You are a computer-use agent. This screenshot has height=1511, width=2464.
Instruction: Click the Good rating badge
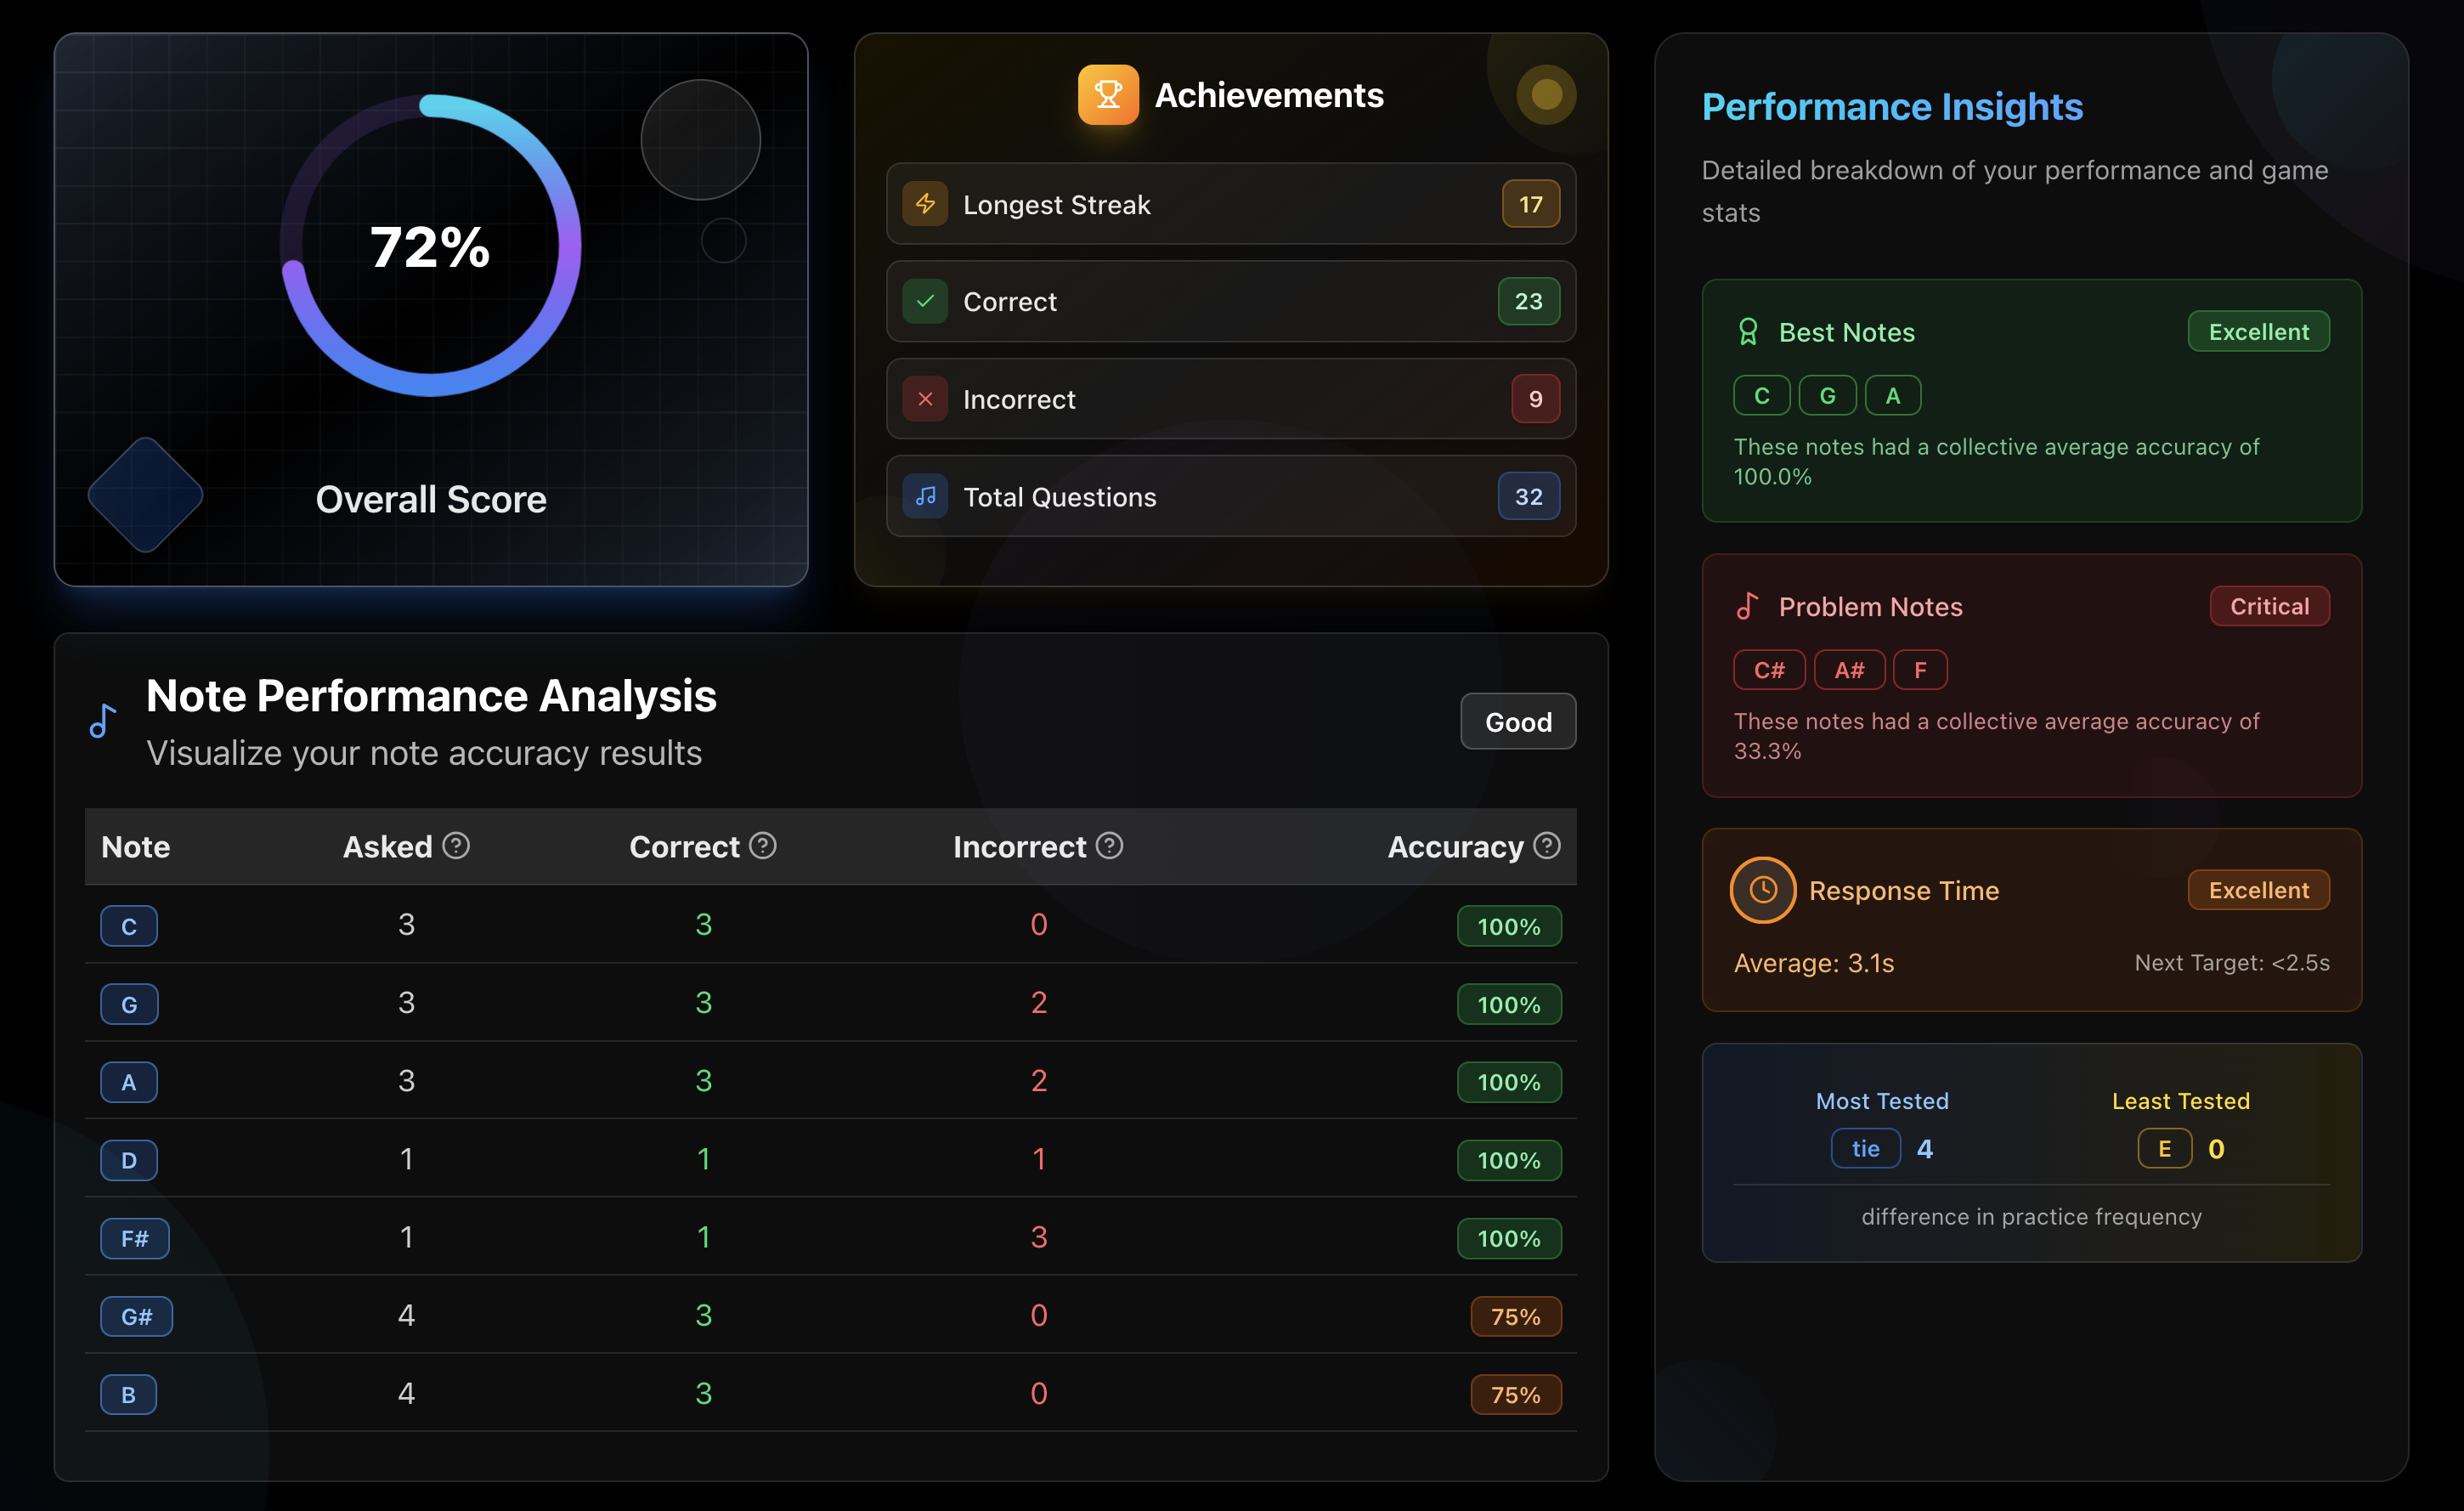pos(1517,721)
